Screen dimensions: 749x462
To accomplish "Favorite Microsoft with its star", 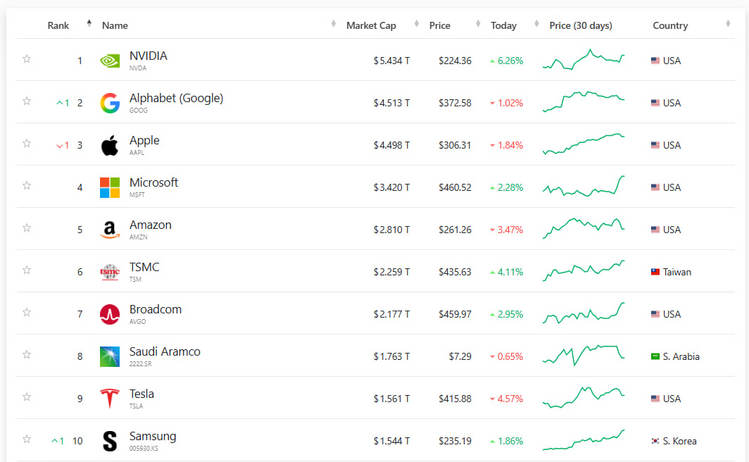I will click(27, 185).
